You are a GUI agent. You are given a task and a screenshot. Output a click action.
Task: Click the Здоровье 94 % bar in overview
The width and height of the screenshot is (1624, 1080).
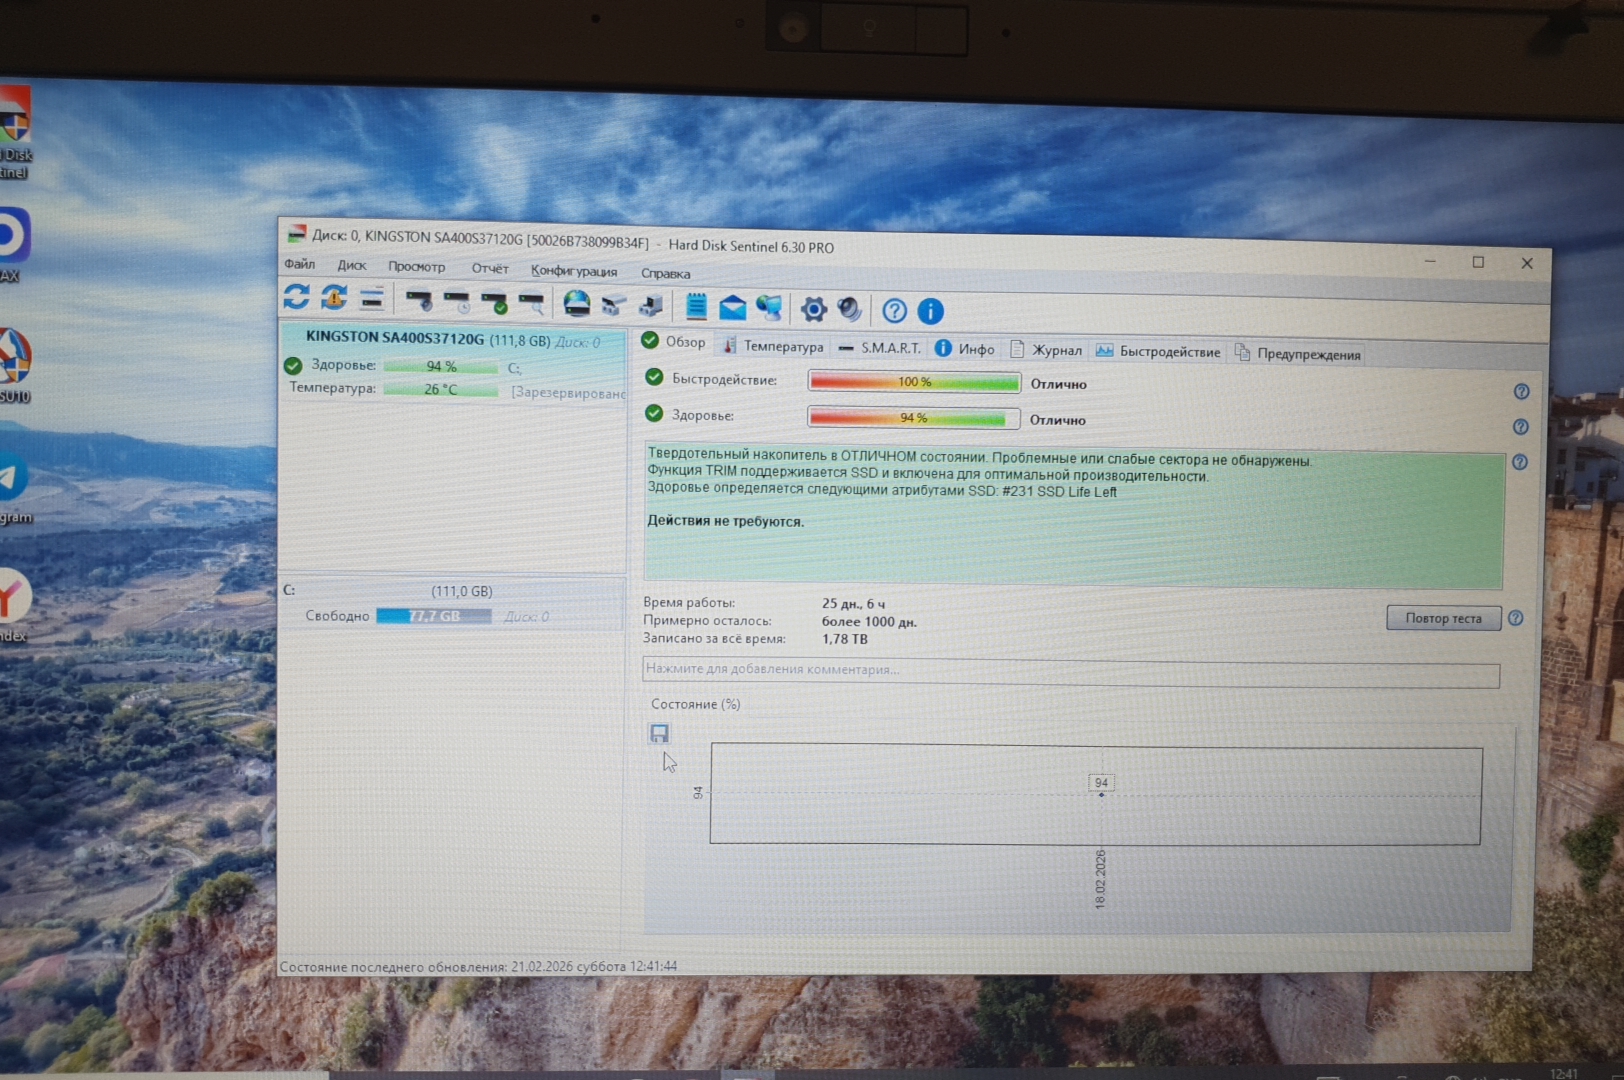913,418
